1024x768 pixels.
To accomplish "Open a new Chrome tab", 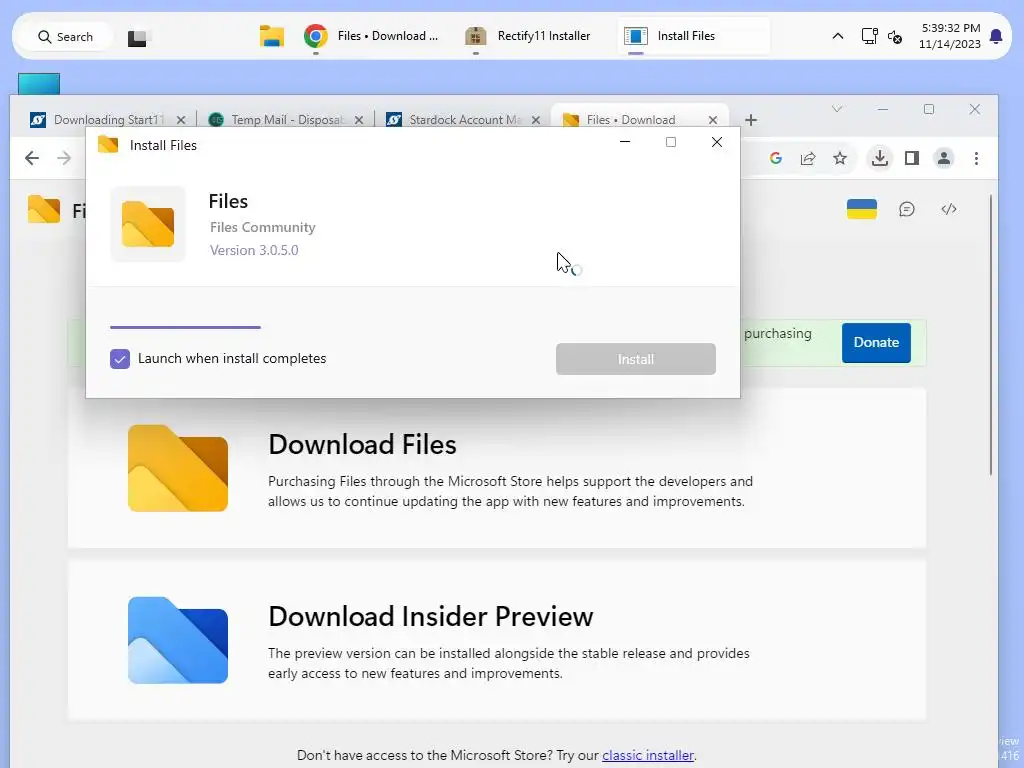I will (751, 120).
